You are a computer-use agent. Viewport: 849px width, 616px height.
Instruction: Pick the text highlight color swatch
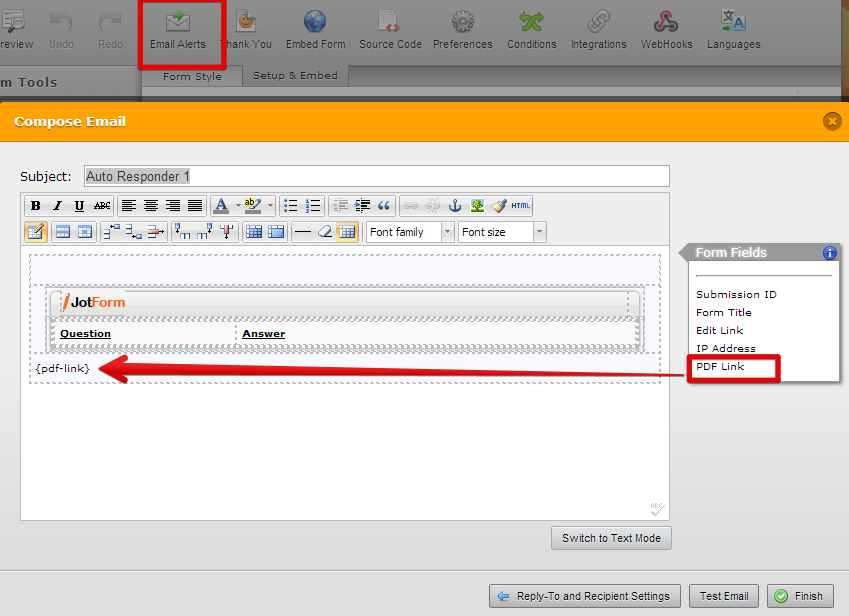coord(252,206)
